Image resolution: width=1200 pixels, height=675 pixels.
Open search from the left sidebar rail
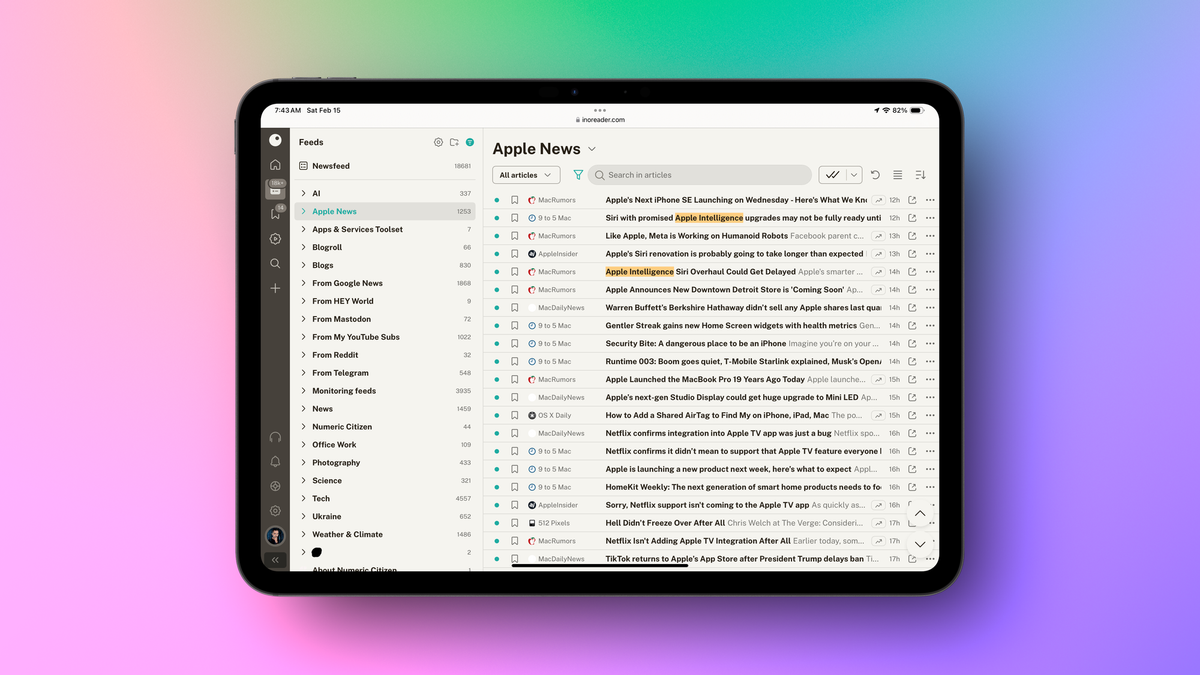[276, 263]
